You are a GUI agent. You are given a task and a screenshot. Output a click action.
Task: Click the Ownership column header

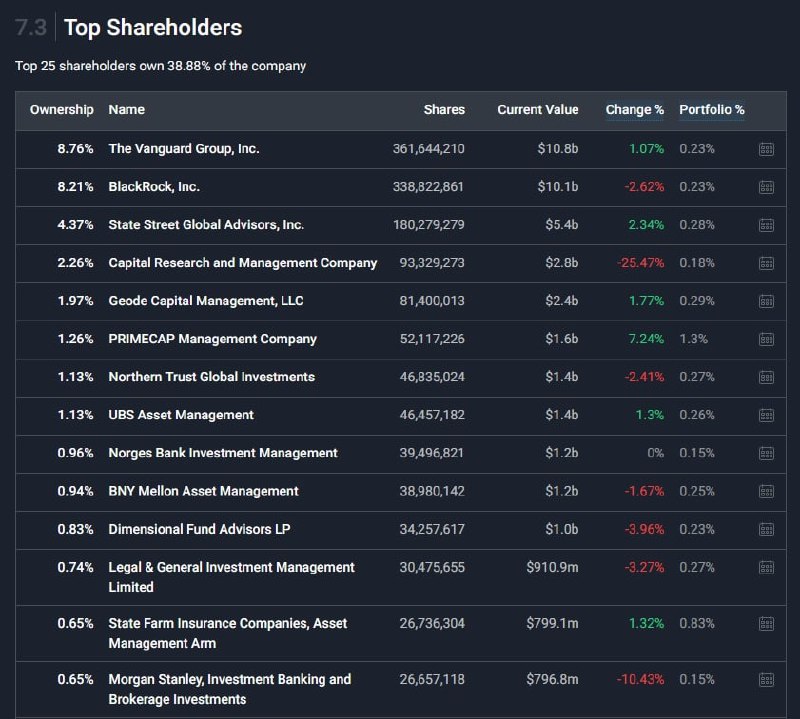[x=62, y=110]
